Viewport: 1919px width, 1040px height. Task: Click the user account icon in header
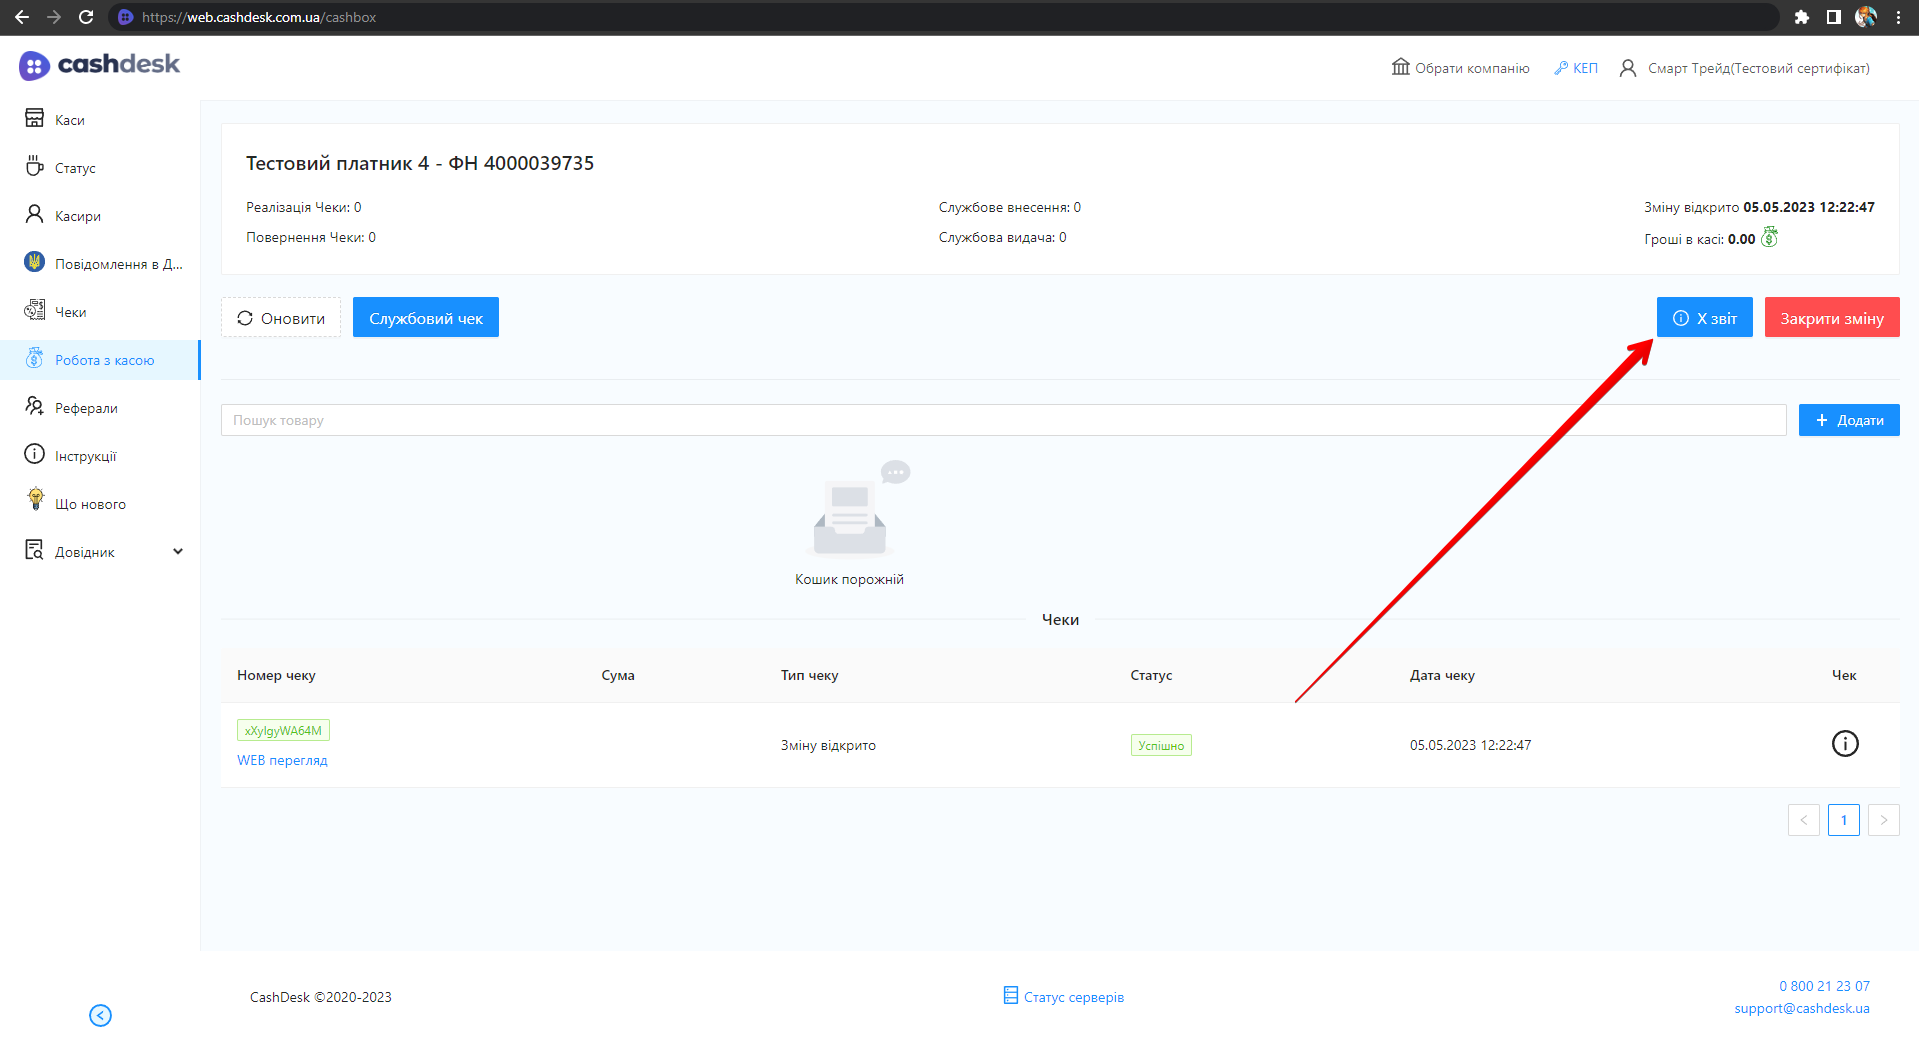[1627, 68]
